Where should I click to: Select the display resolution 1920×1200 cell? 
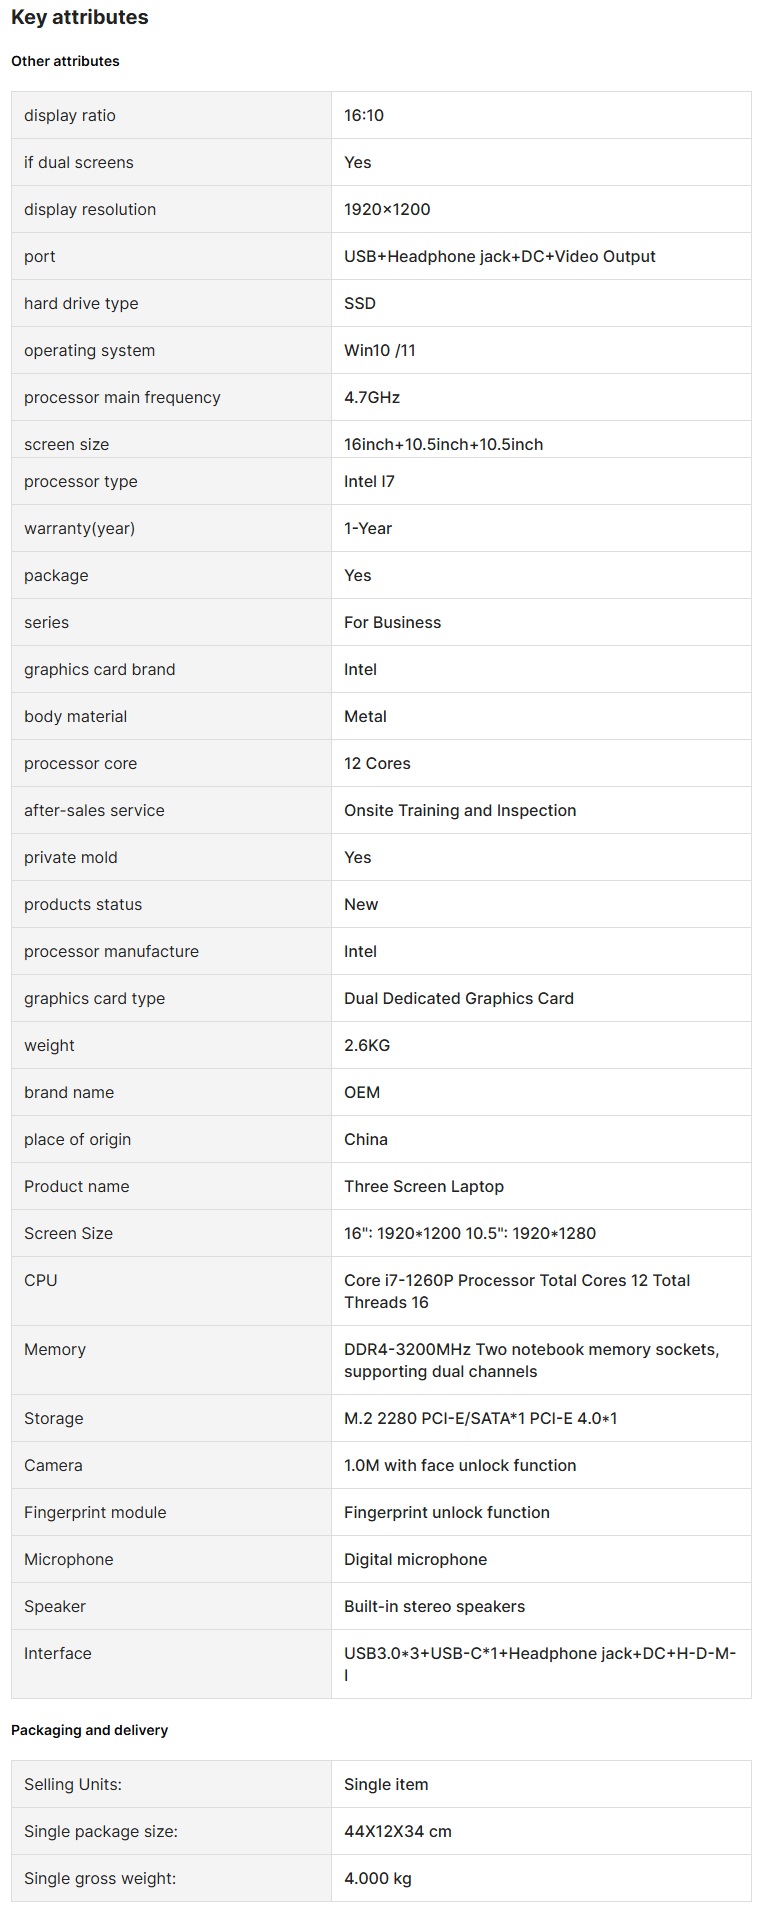tap(387, 209)
